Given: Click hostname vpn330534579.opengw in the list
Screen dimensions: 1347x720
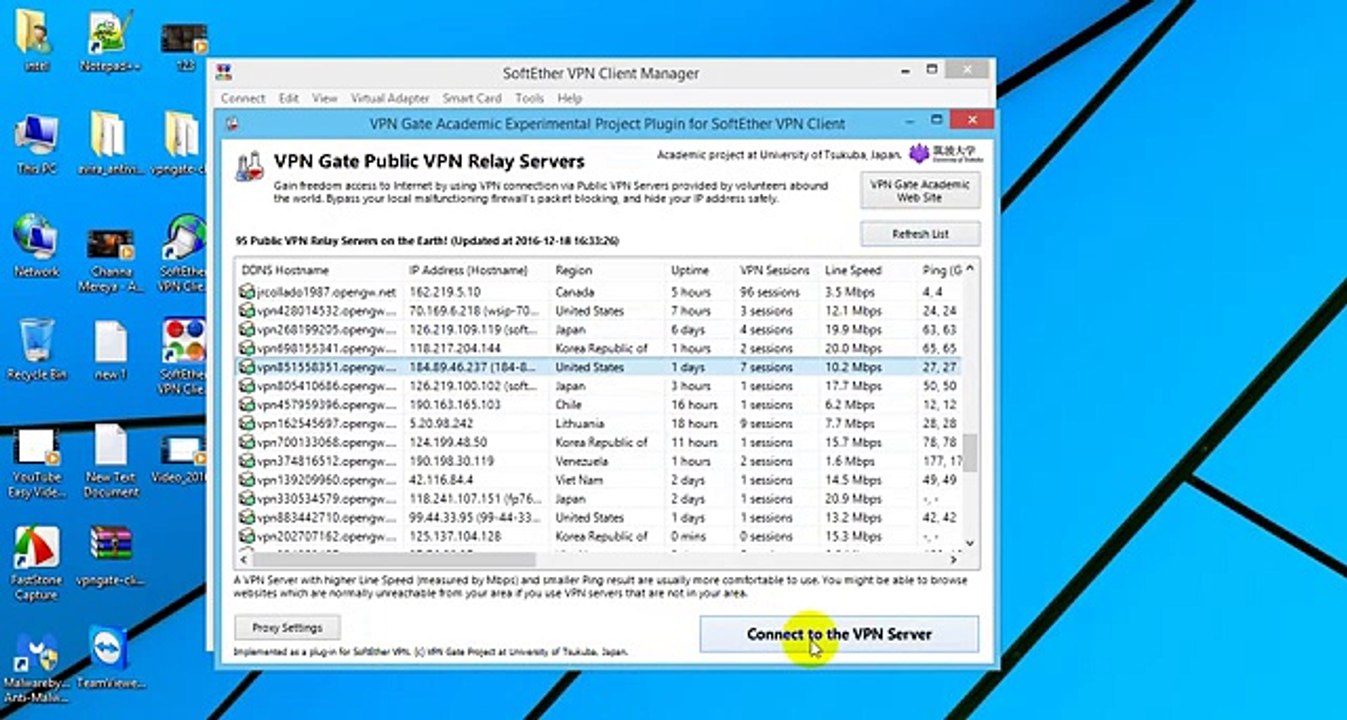Looking at the screenshot, I should pos(326,499).
